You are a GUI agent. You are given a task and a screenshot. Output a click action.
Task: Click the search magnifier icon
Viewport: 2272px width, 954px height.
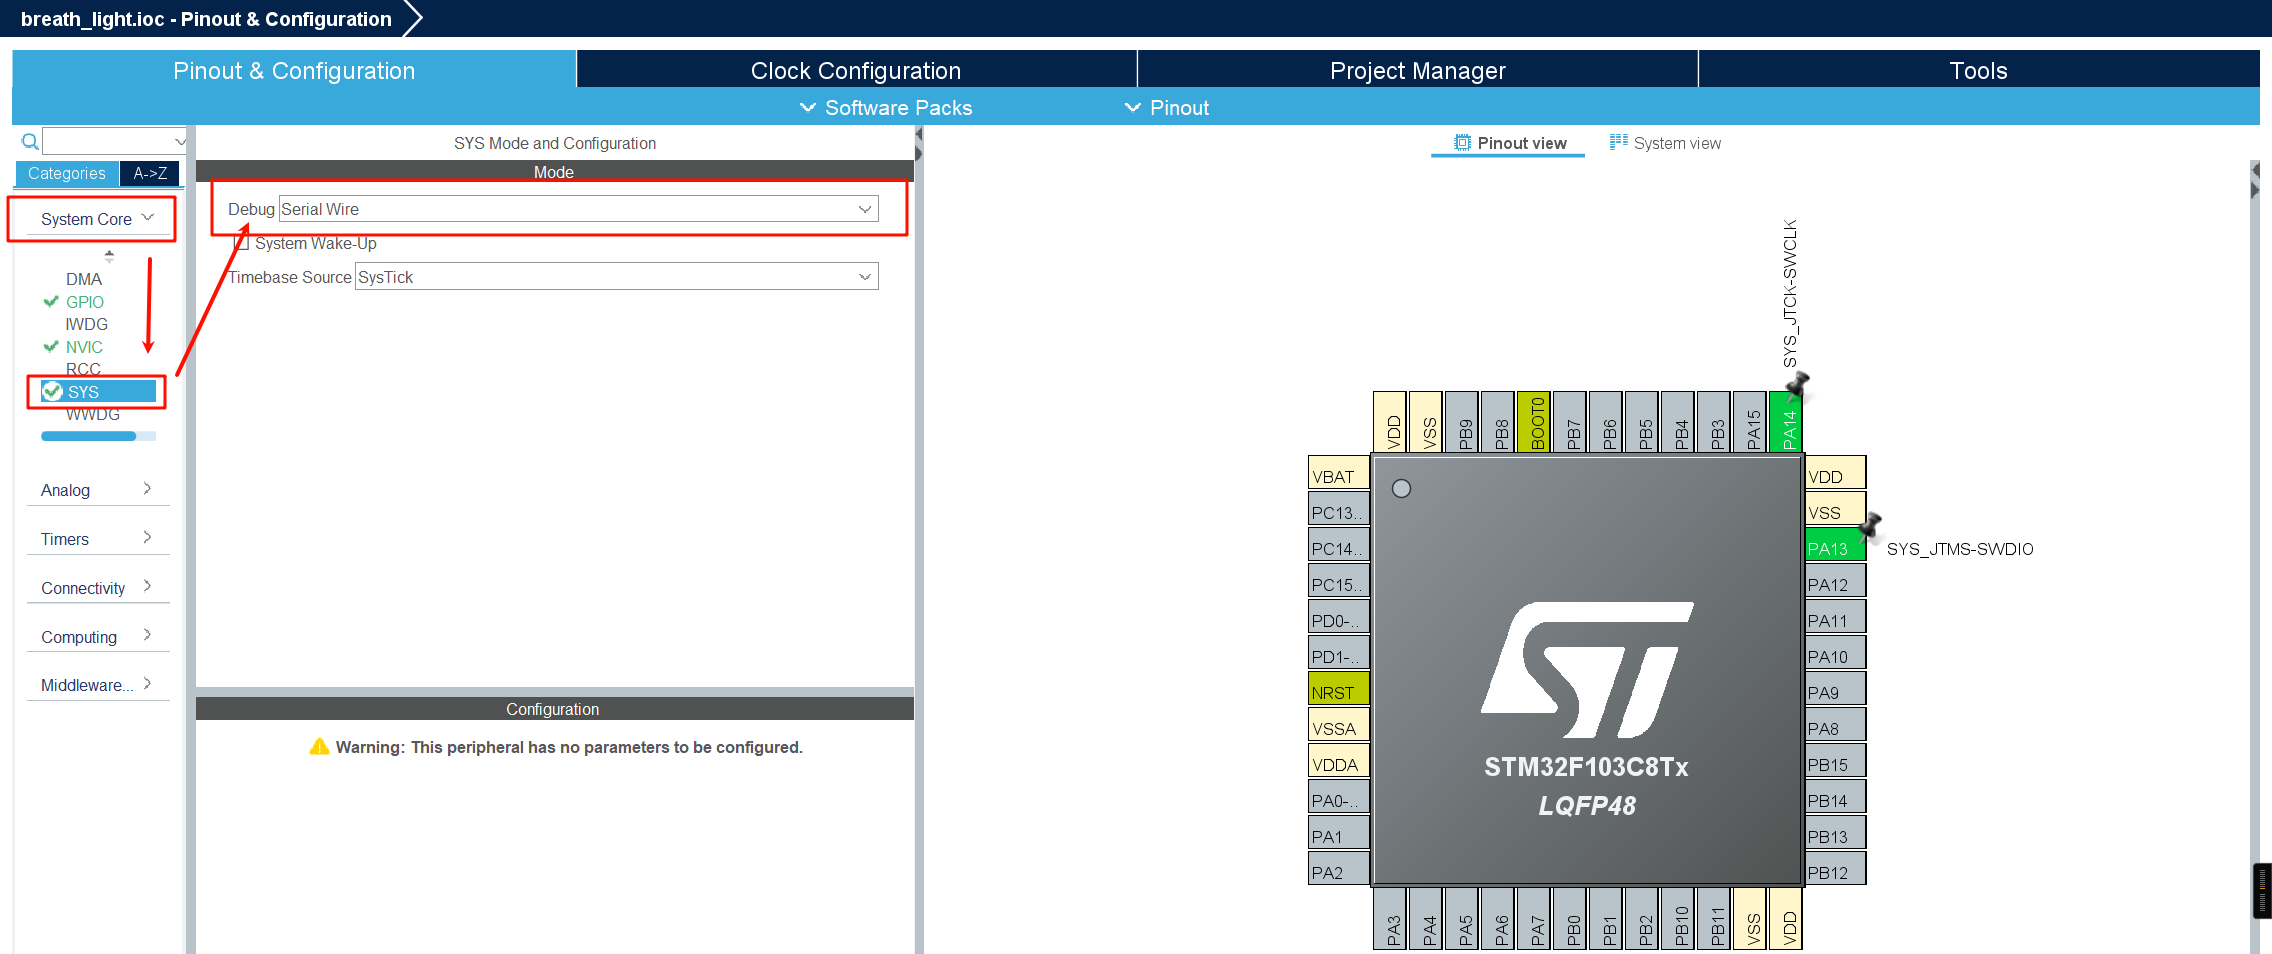(30, 141)
